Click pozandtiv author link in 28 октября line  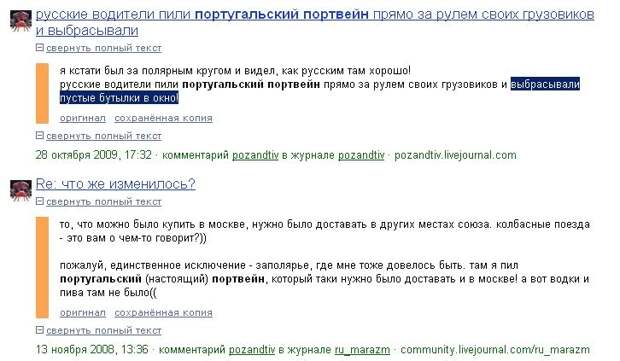click(x=255, y=155)
